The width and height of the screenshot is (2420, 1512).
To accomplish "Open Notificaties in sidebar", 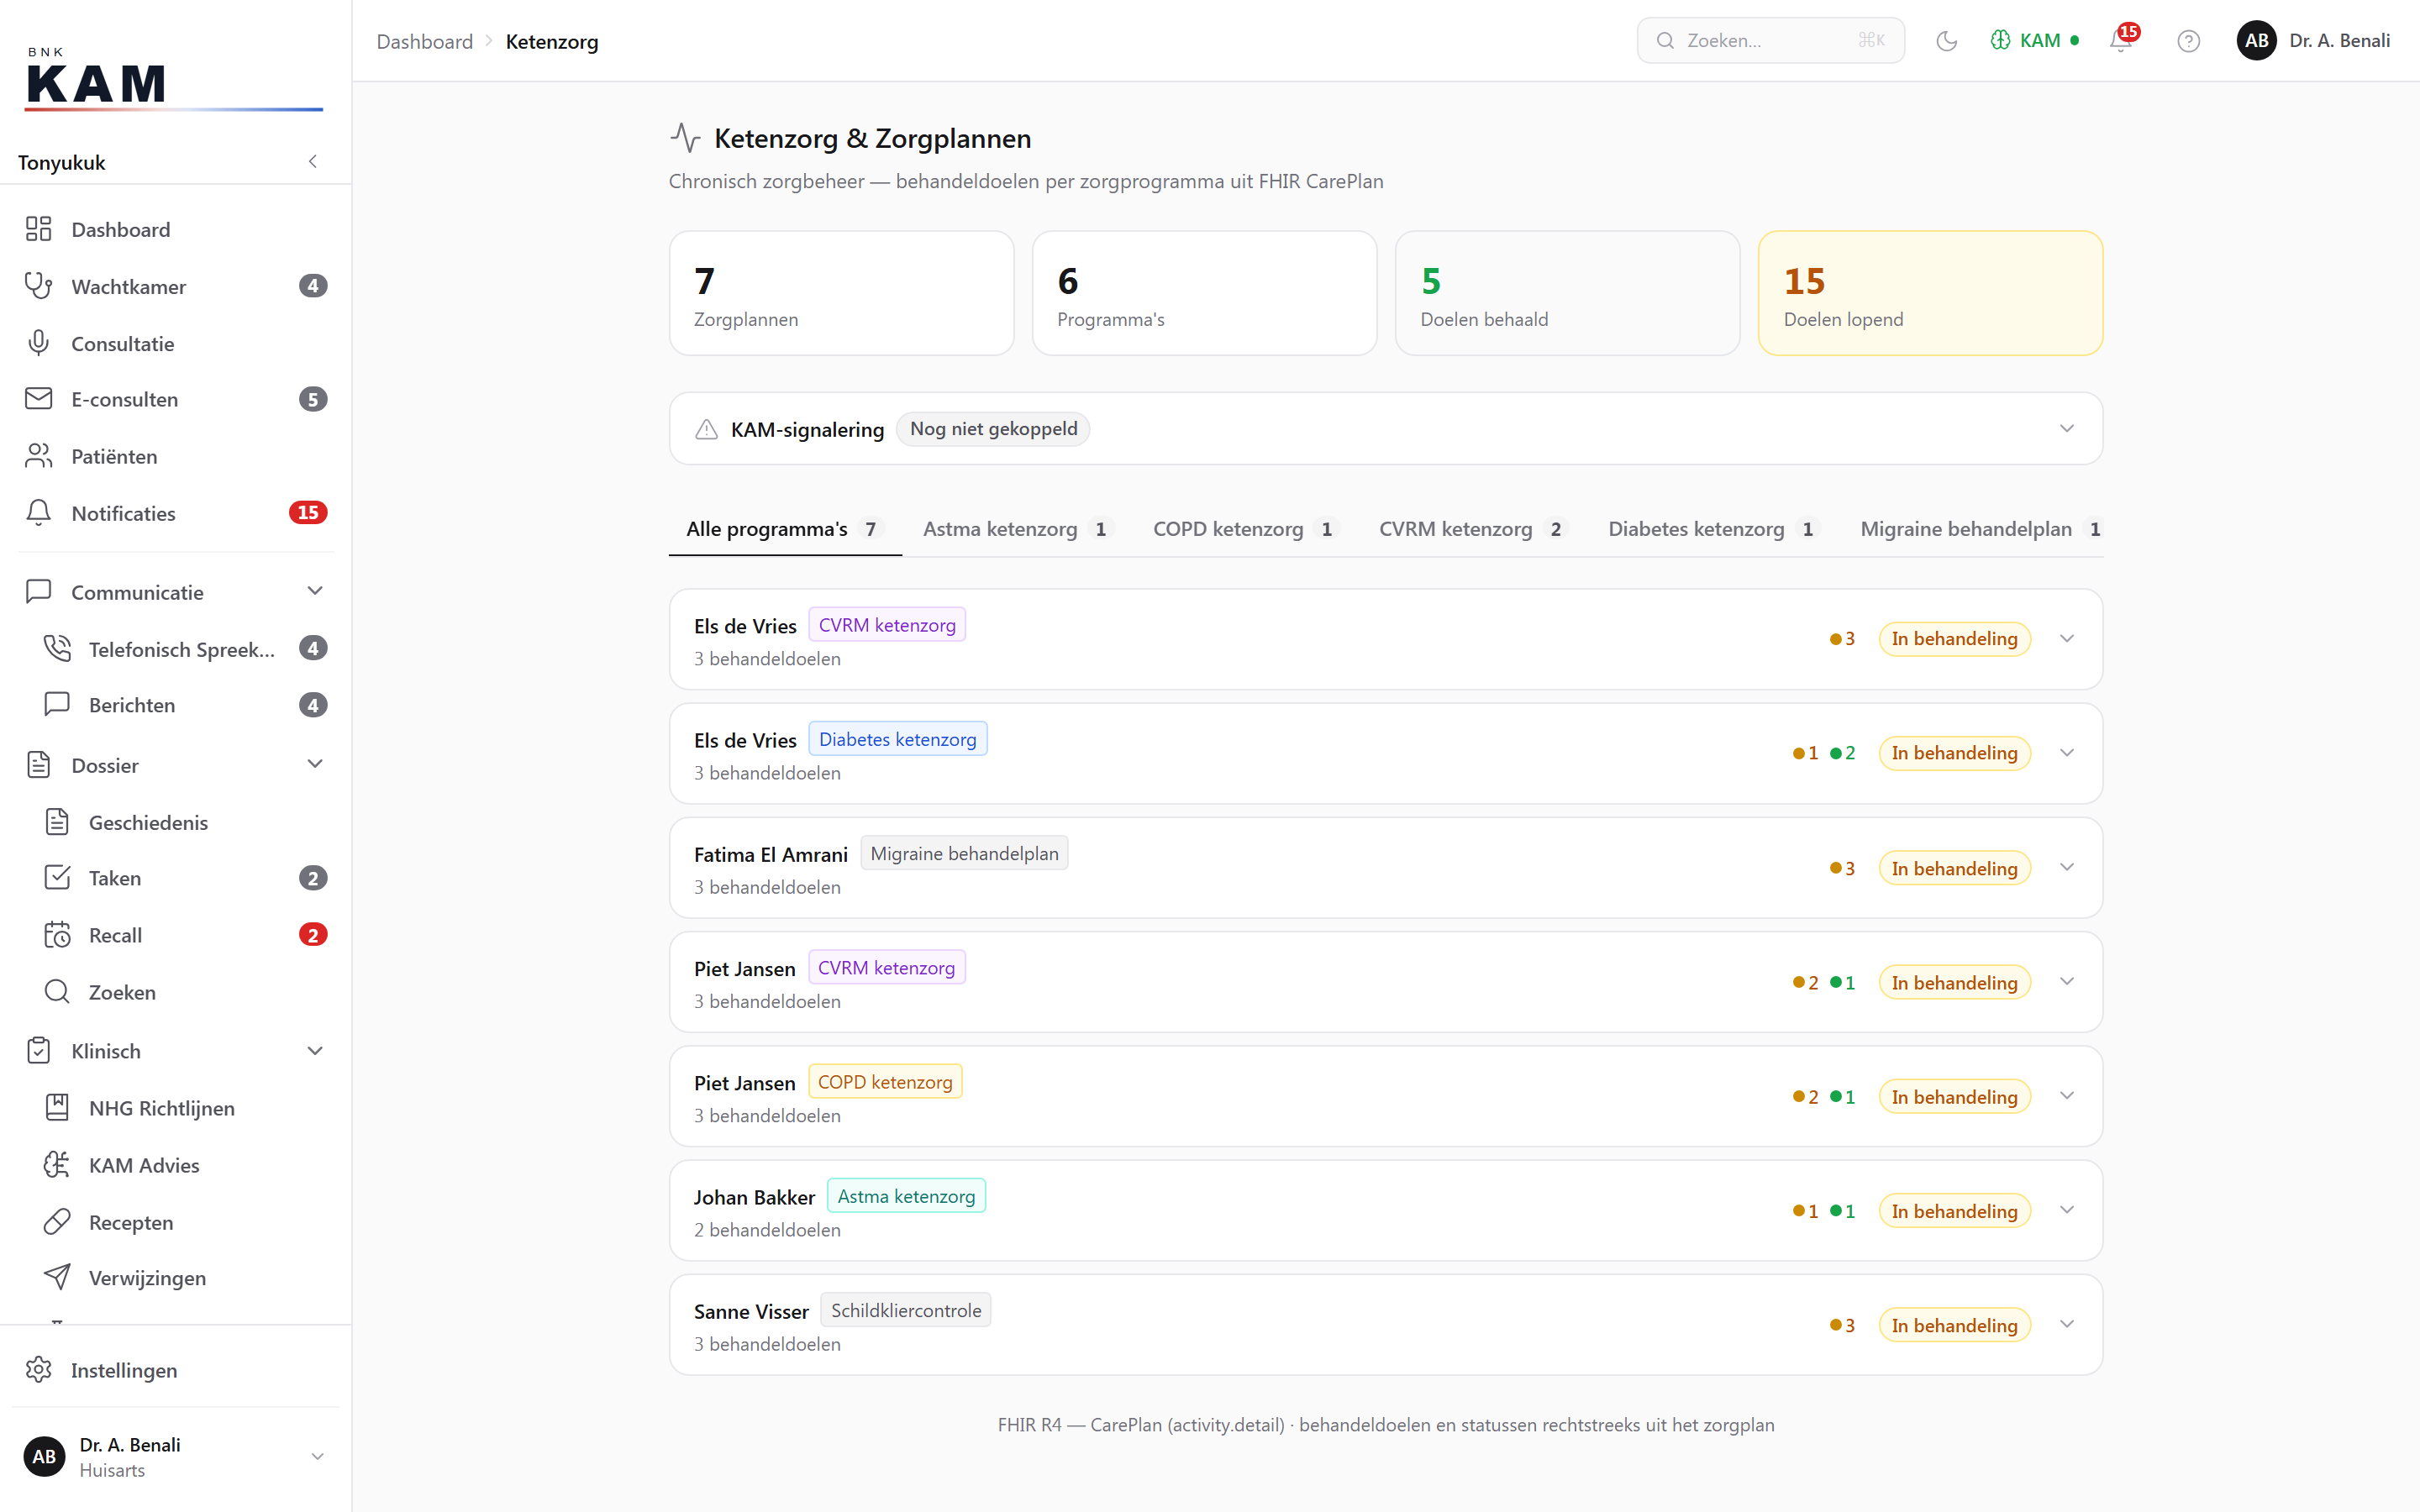I will point(175,513).
